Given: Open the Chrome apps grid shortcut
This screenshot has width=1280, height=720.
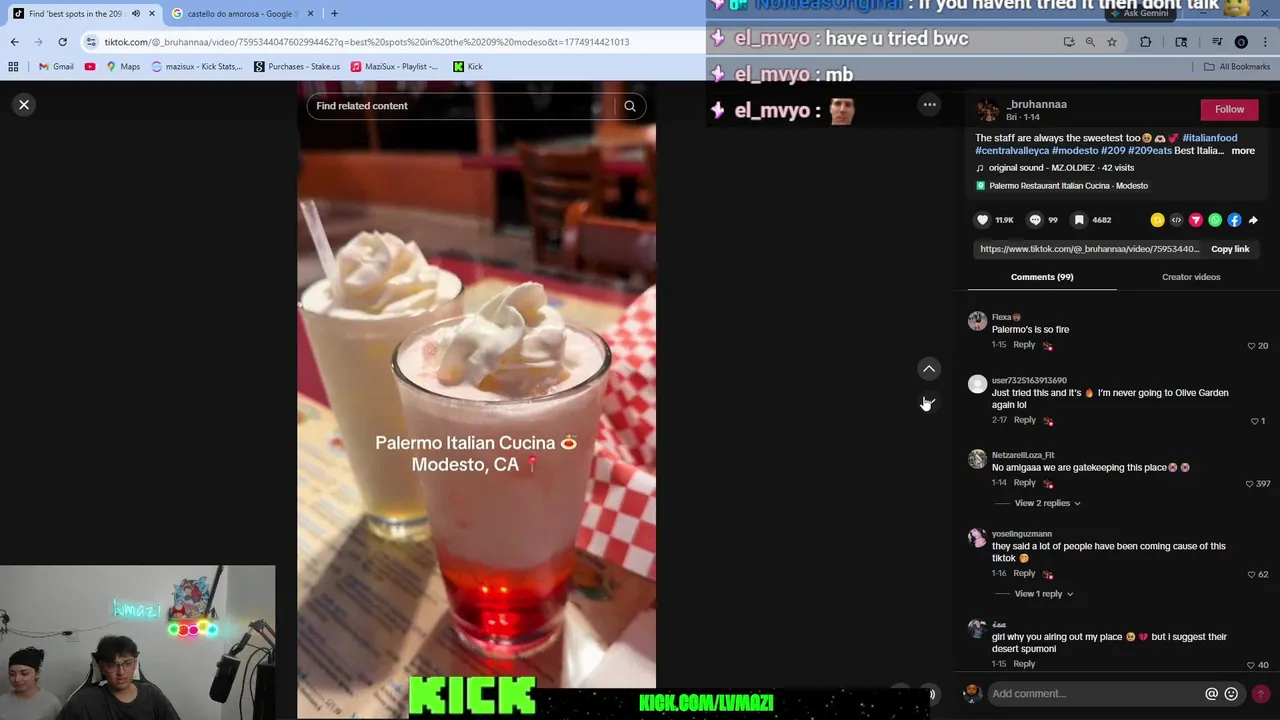Looking at the screenshot, I should coord(13,67).
